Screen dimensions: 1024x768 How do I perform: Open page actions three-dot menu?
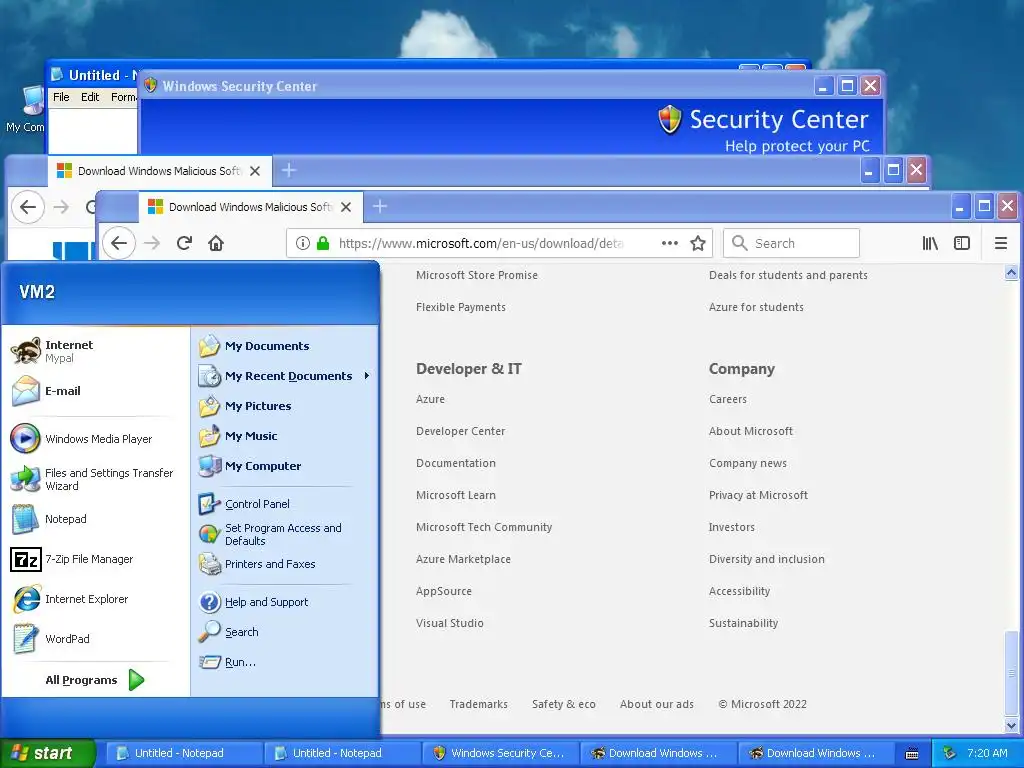(669, 244)
